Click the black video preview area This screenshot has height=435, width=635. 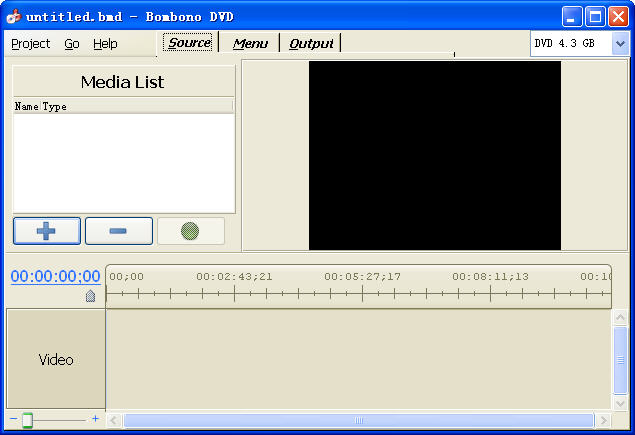(x=435, y=156)
